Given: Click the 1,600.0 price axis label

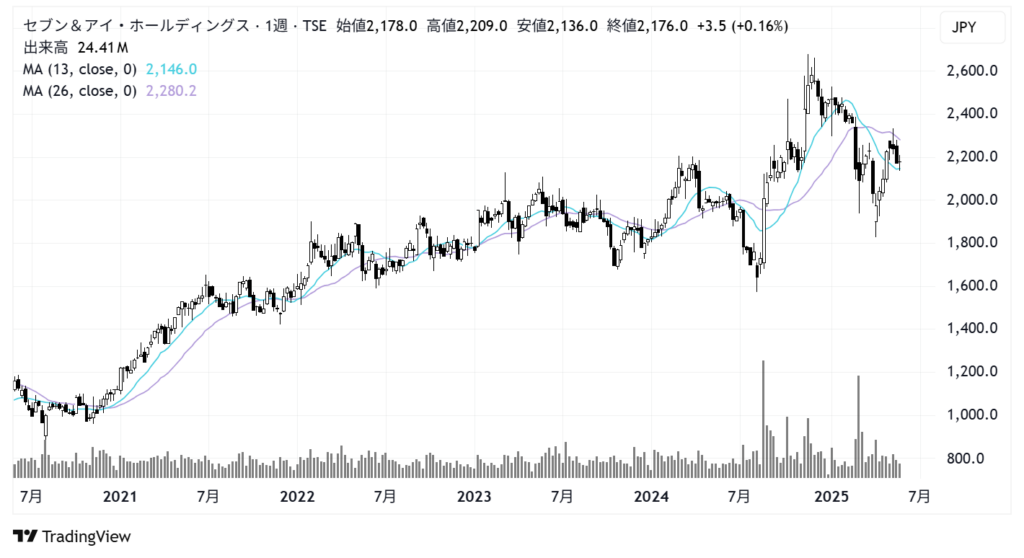Looking at the screenshot, I should 972,286.
